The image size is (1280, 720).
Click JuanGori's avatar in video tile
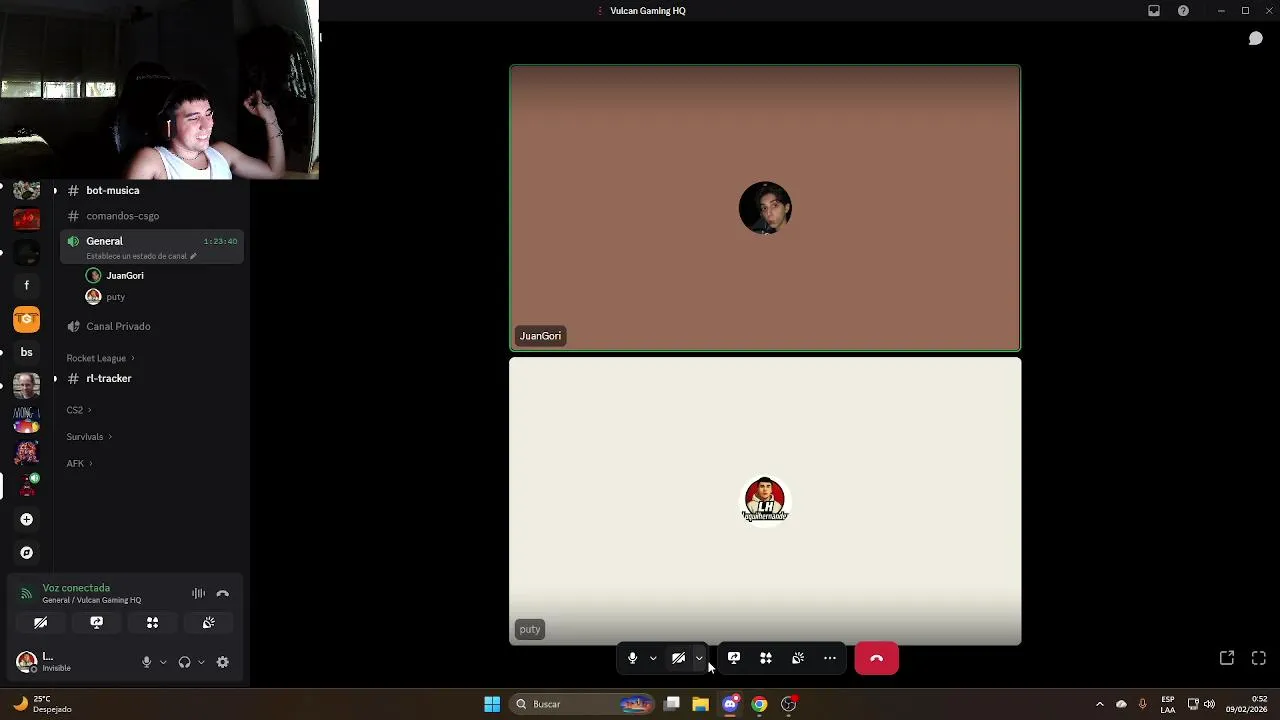(765, 208)
